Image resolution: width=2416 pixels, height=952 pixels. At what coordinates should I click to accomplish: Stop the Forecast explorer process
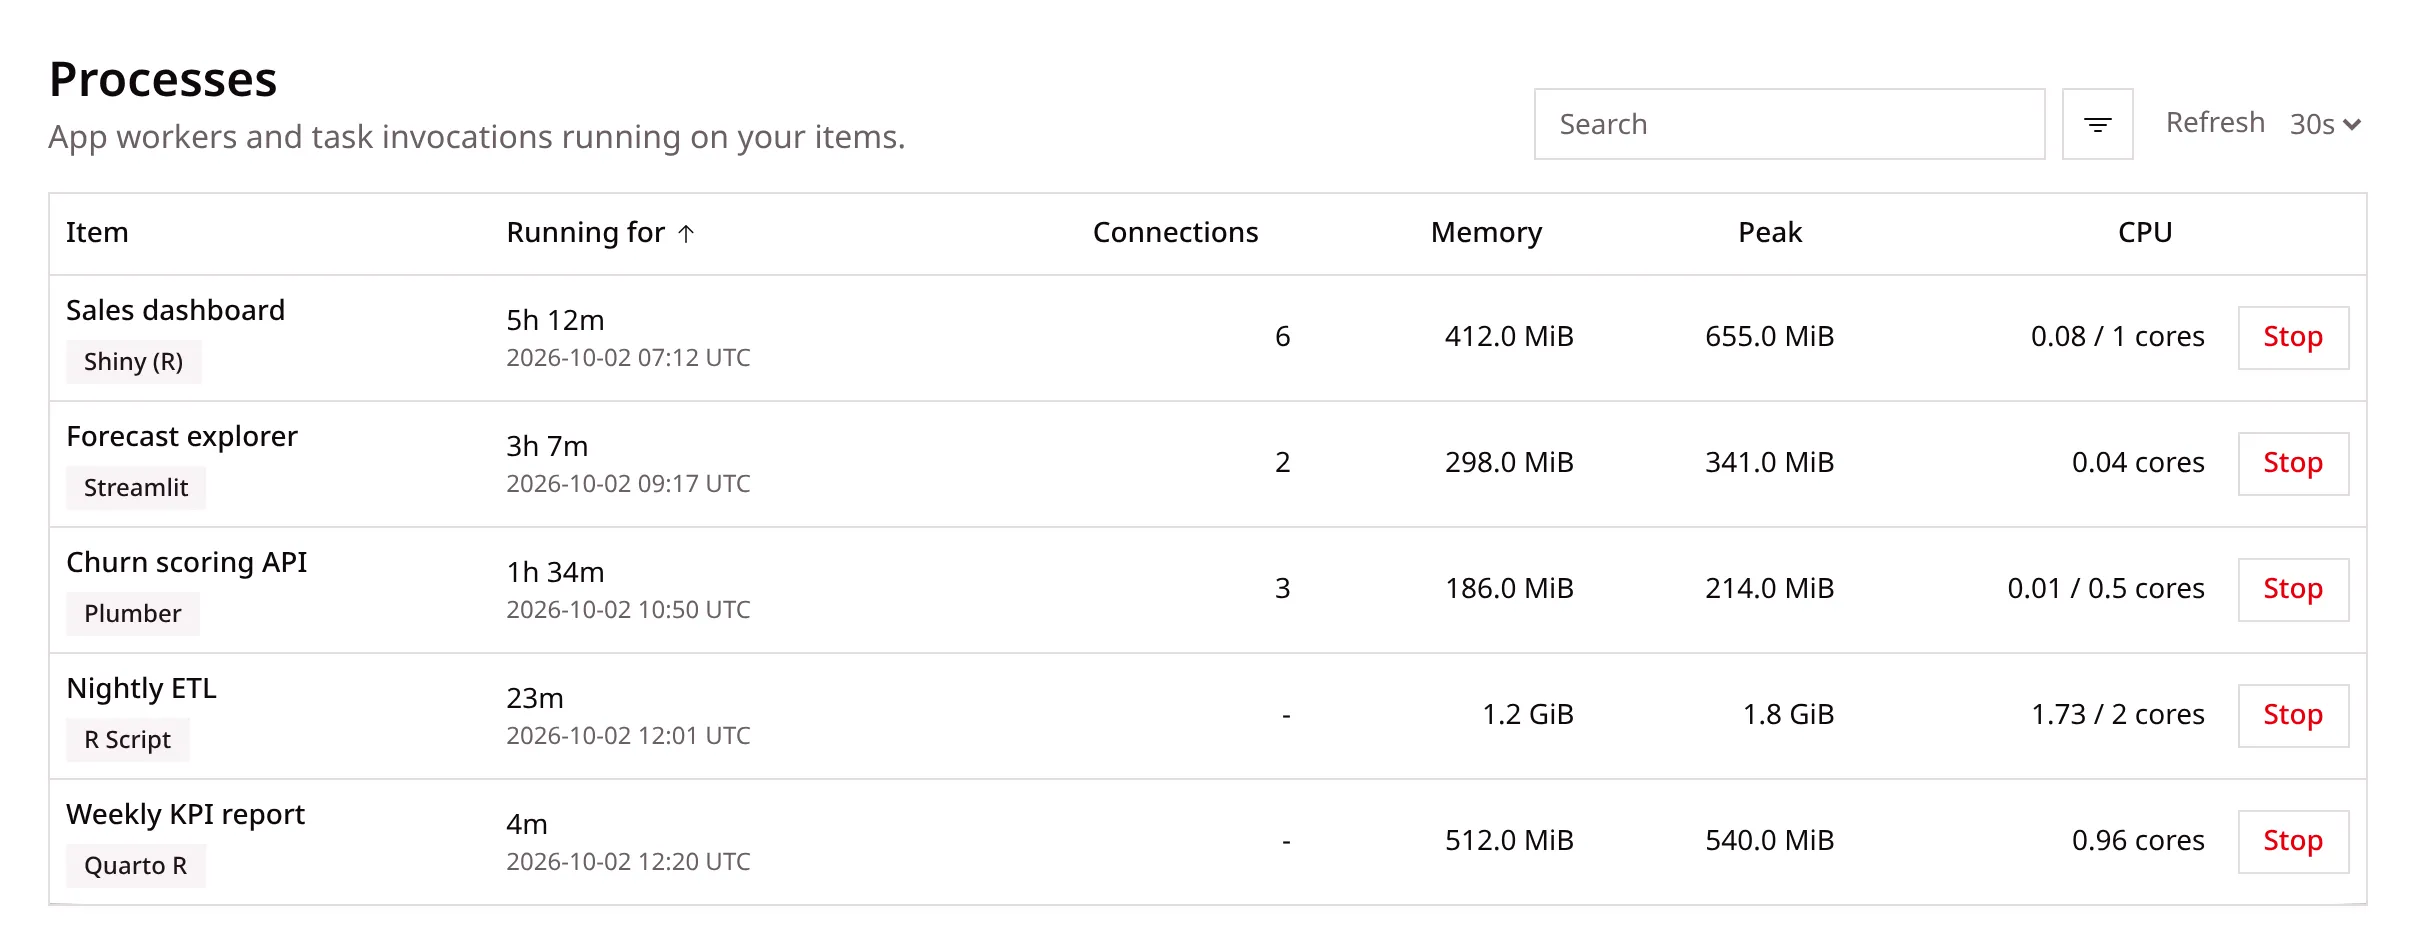2293,463
